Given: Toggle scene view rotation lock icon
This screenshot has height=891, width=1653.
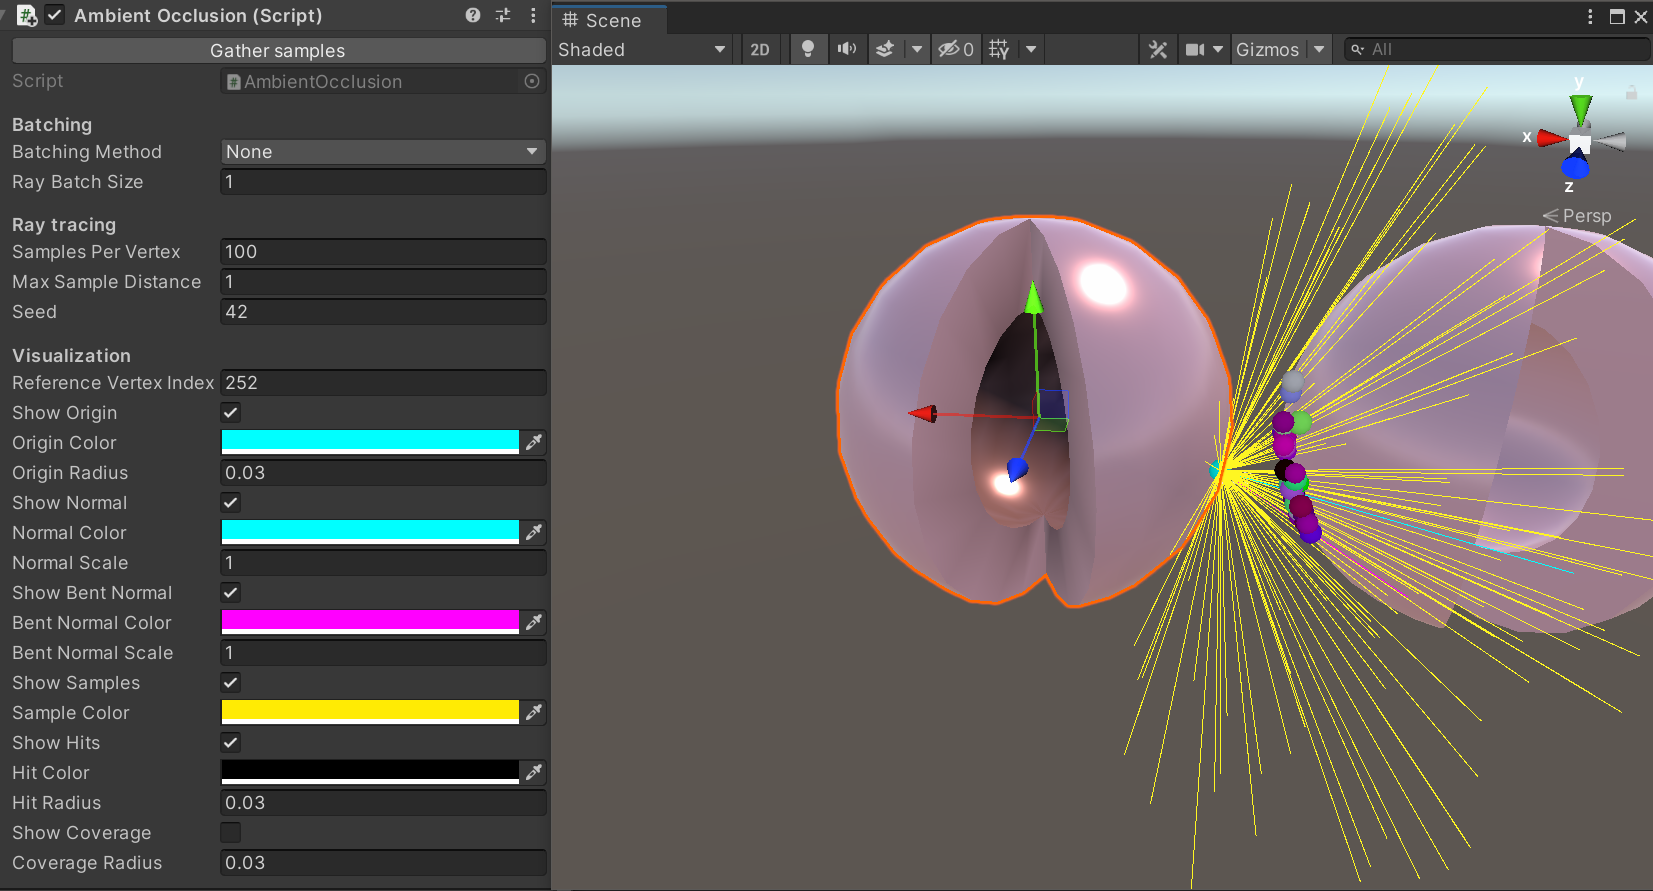Looking at the screenshot, I should coord(1631,92).
